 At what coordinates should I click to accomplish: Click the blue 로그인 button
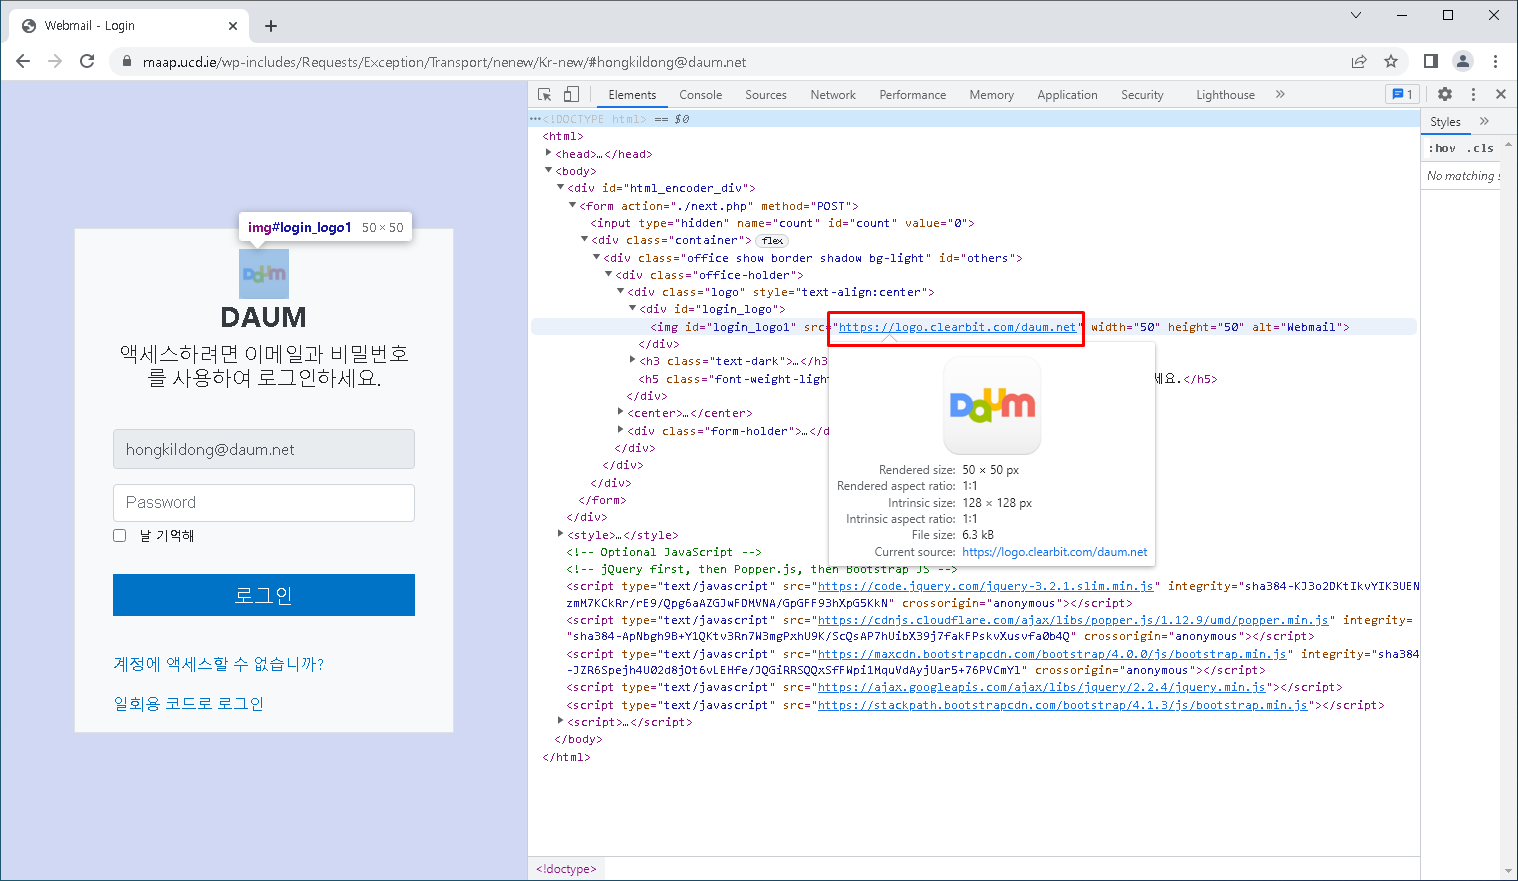[264, 595]
